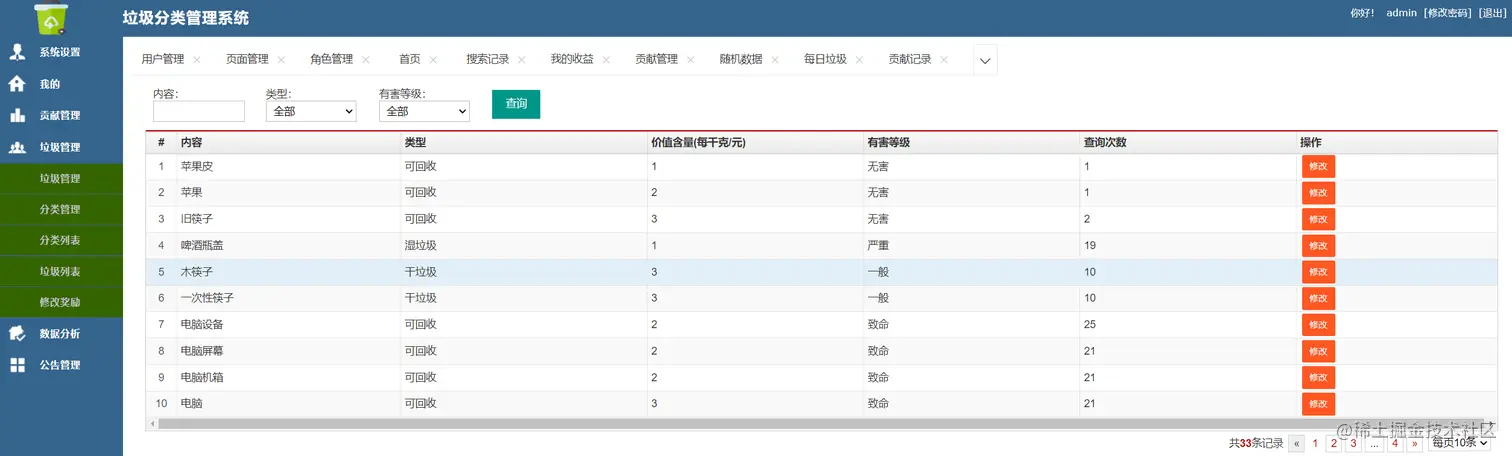
Task: Go to page 3
Action: [x=1352, y=443]
